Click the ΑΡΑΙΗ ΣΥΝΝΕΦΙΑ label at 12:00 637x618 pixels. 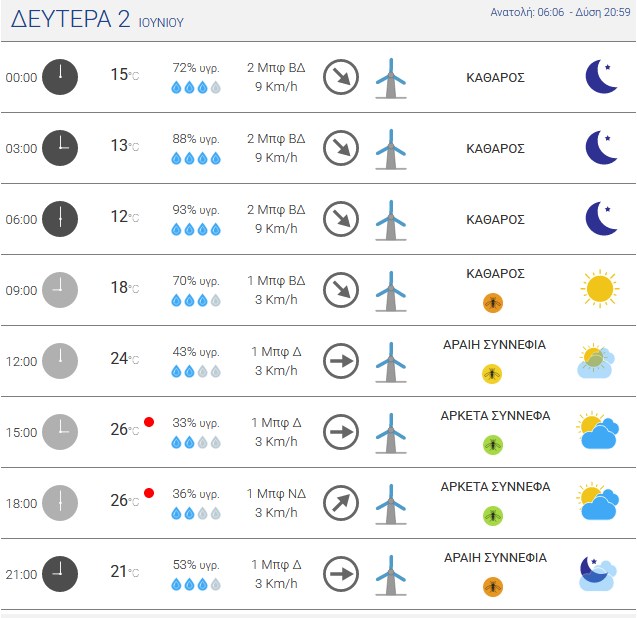tap(494, 345)
